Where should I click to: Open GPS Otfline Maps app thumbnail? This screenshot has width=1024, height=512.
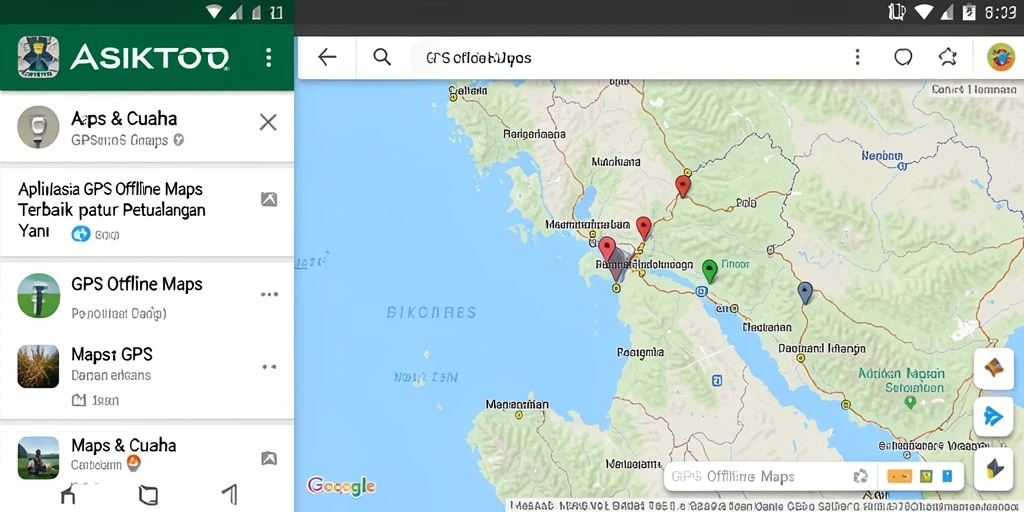click(39, 295)
